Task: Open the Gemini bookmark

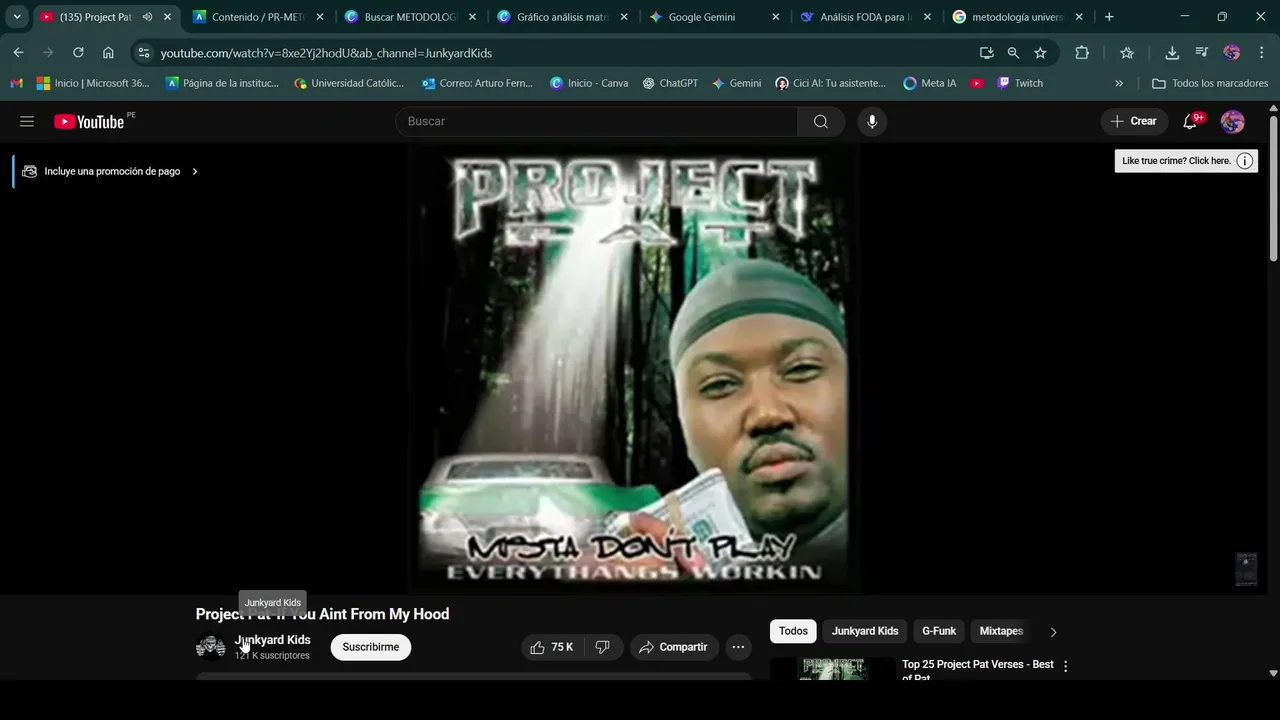Action: (x=736, y=83)
